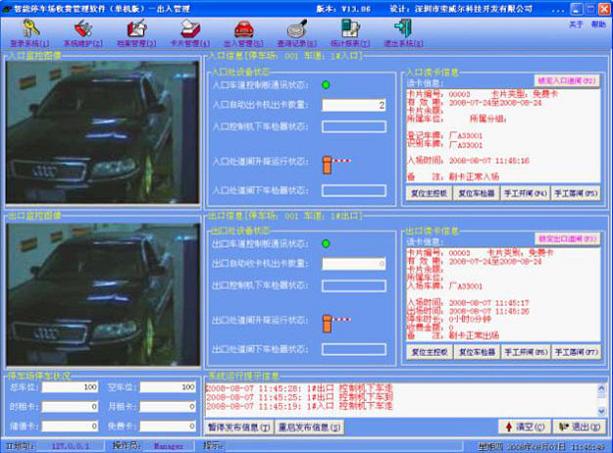
Task: Click the 暂停发布信息 pause publishing button
Action: pyautogui.click(x=238, y=426)
